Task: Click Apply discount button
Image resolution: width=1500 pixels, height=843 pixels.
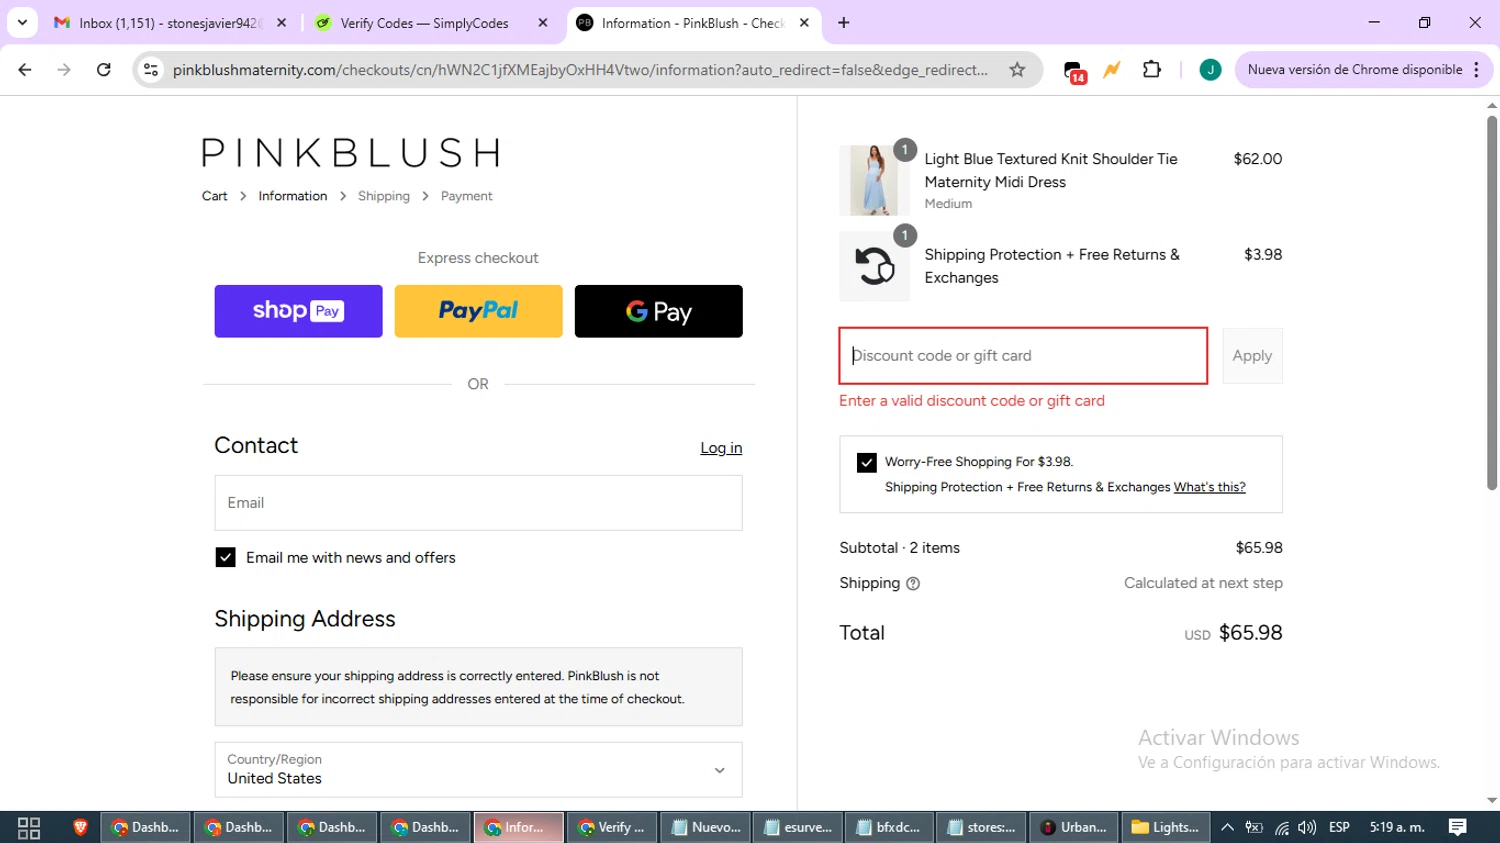Action: click(1252, 356)
